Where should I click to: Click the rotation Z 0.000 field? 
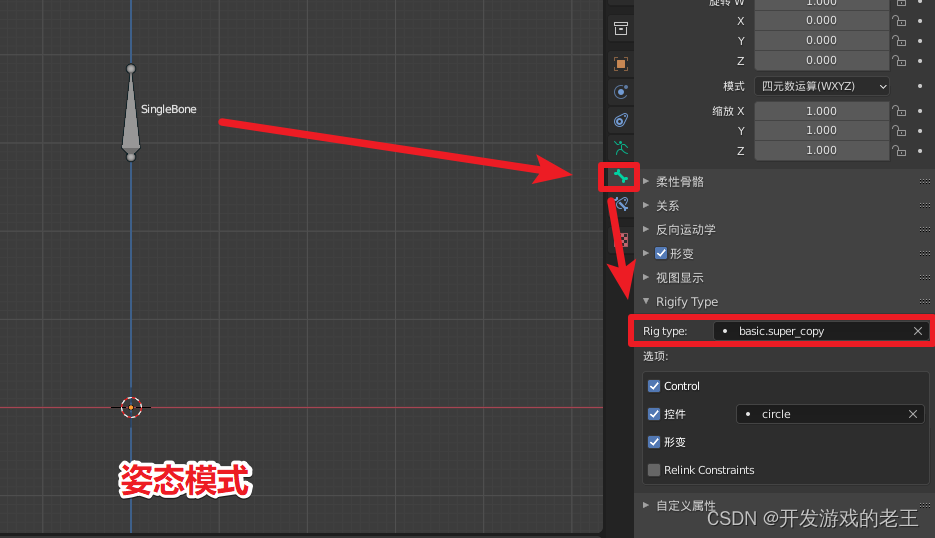(x=822, y=60)
